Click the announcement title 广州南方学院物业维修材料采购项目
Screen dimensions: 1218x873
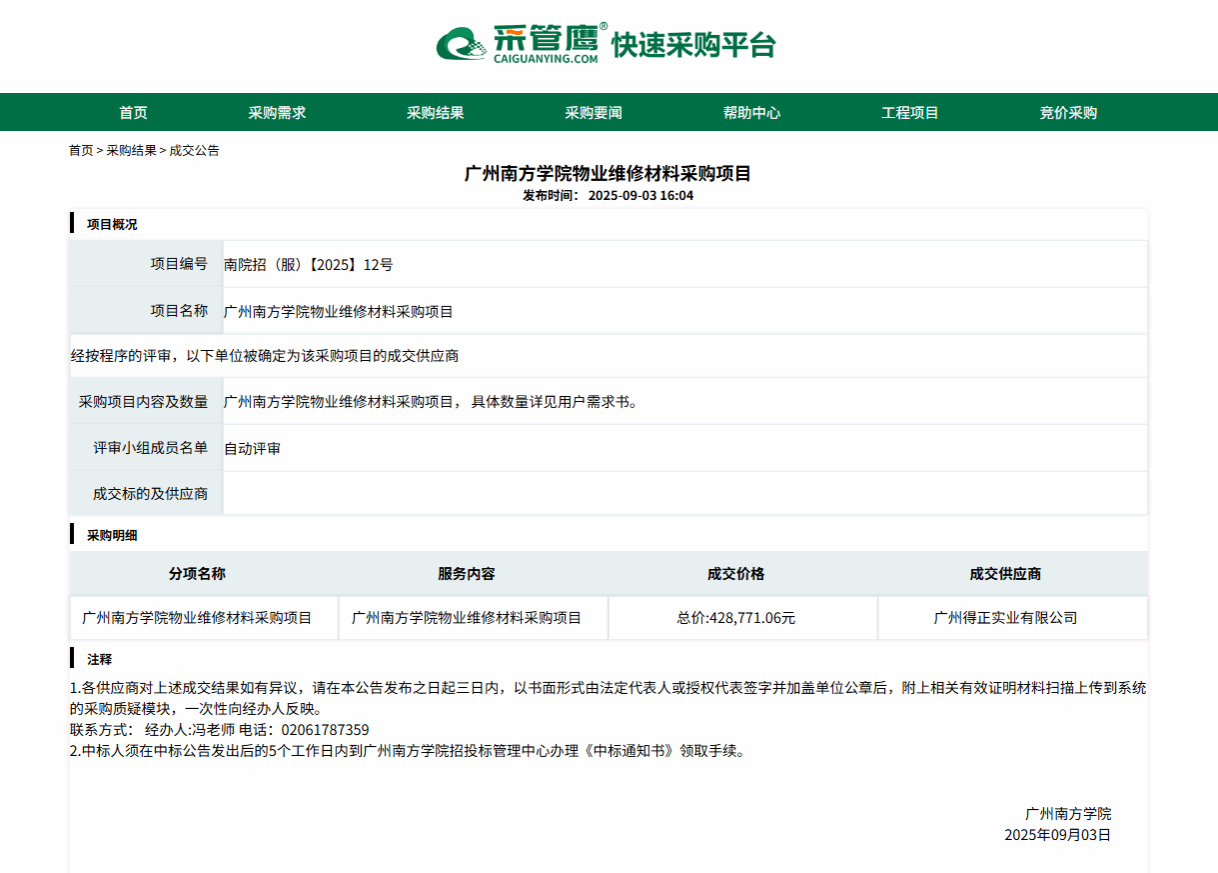[x=608, y=174]
